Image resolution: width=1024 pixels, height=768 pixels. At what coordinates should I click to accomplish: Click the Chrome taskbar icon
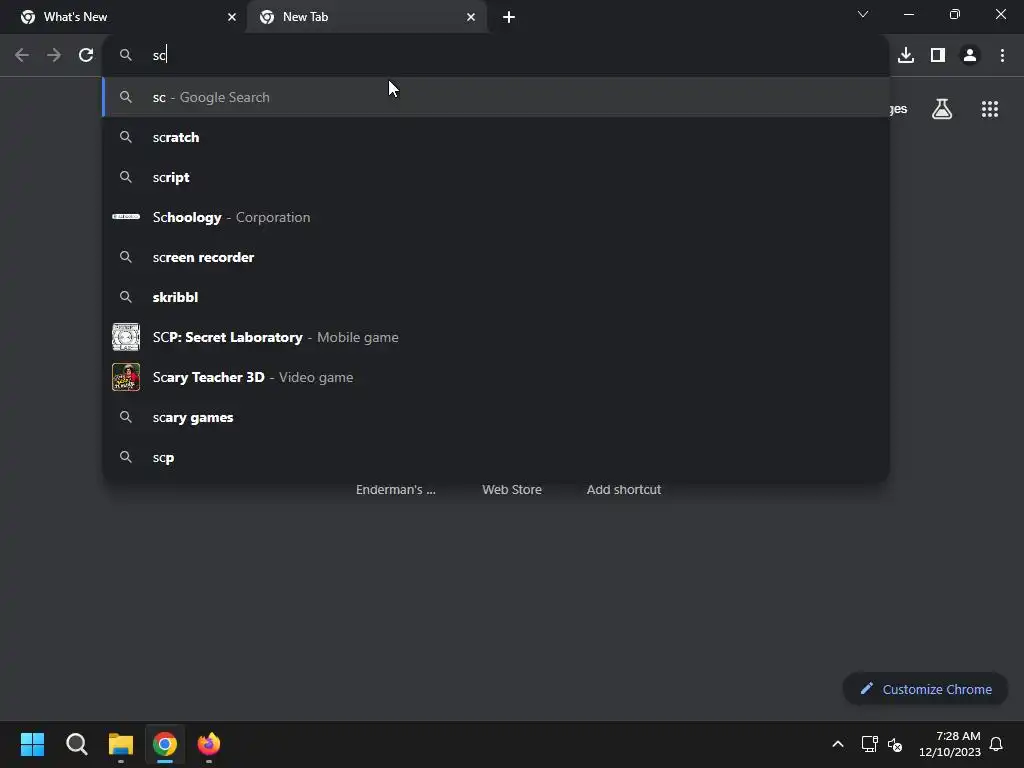[165, 744]
